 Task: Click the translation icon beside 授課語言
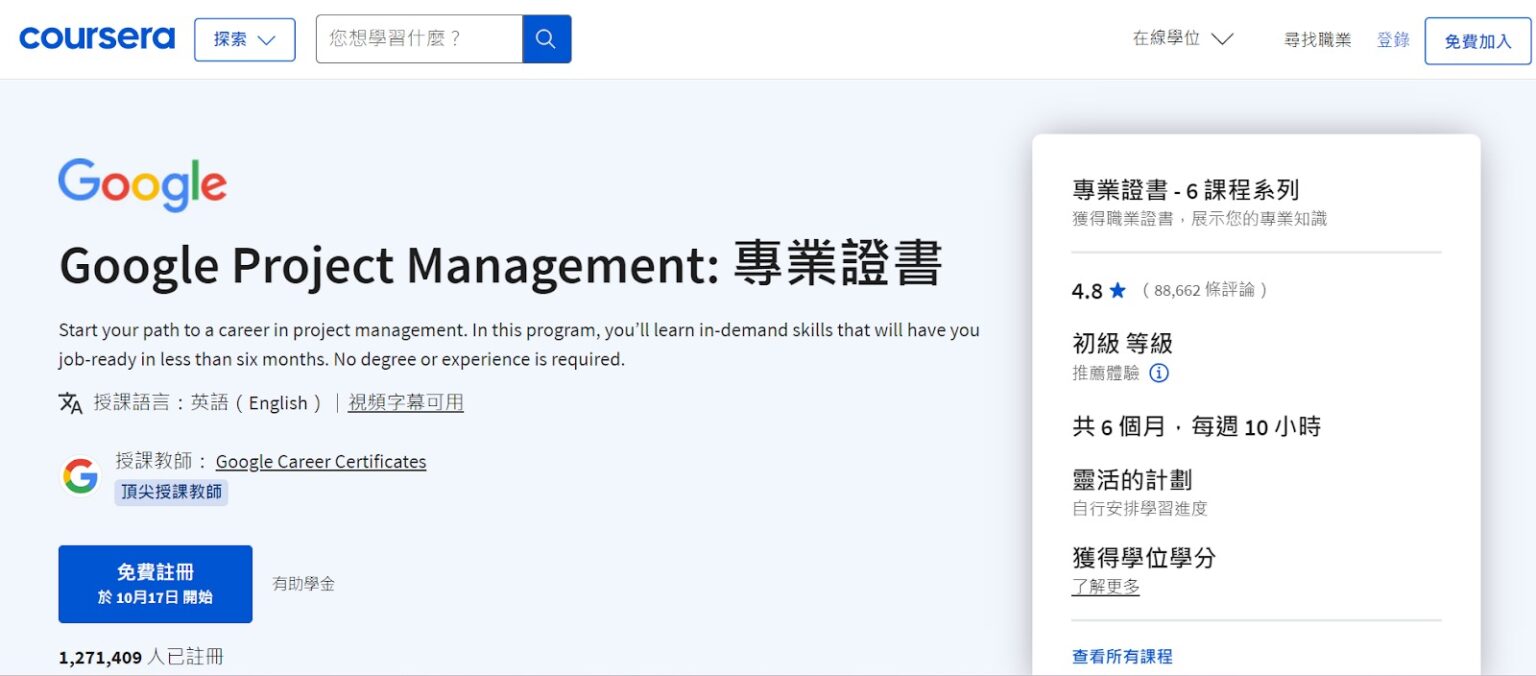69,403
